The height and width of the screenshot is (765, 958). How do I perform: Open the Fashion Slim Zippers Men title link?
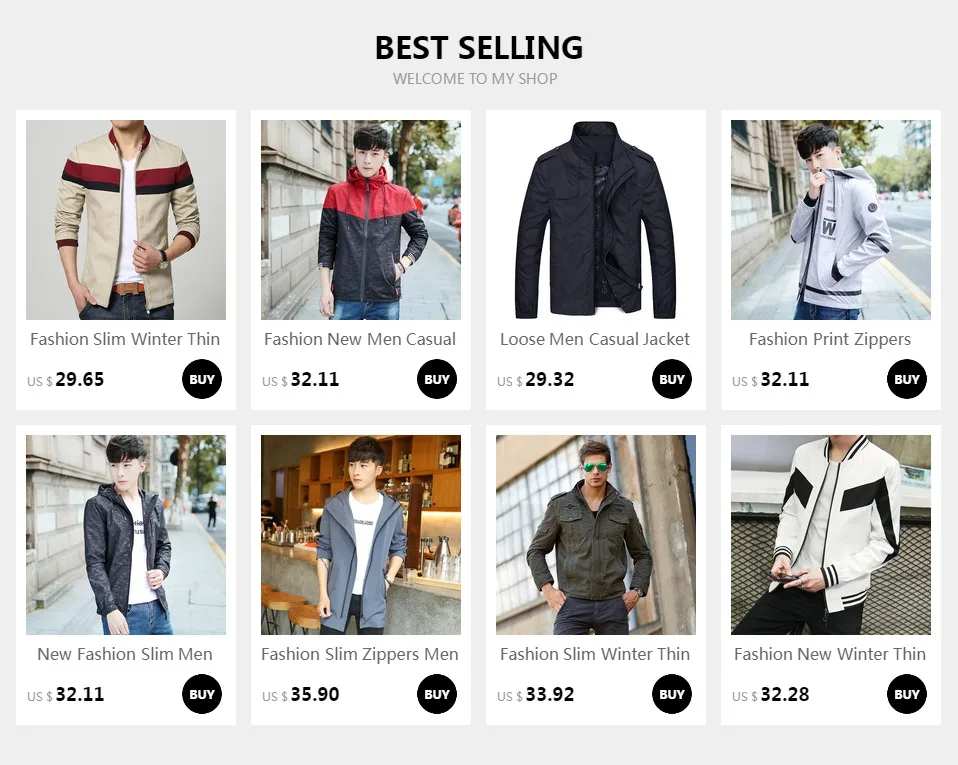[x=360, y=654]
